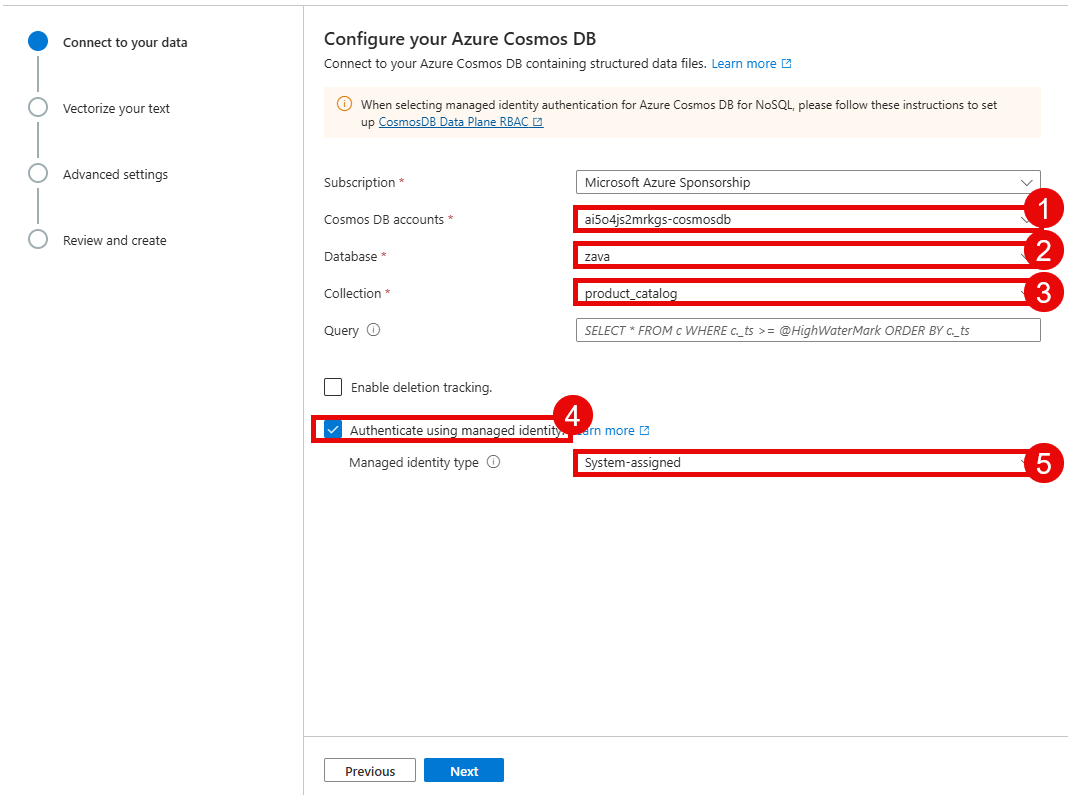Click the warning icon in the notice banner

point(345,104)
